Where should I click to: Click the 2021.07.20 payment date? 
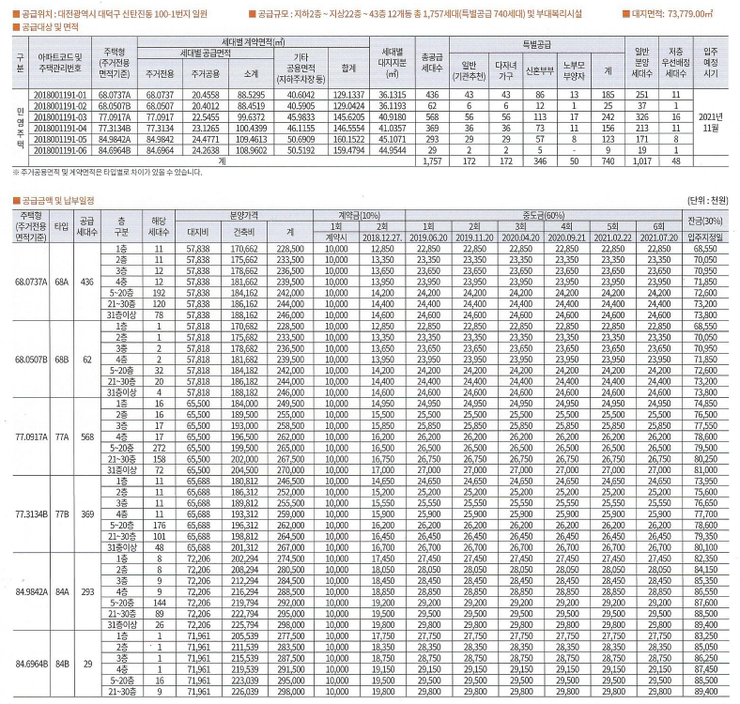(x=659, y=237)
